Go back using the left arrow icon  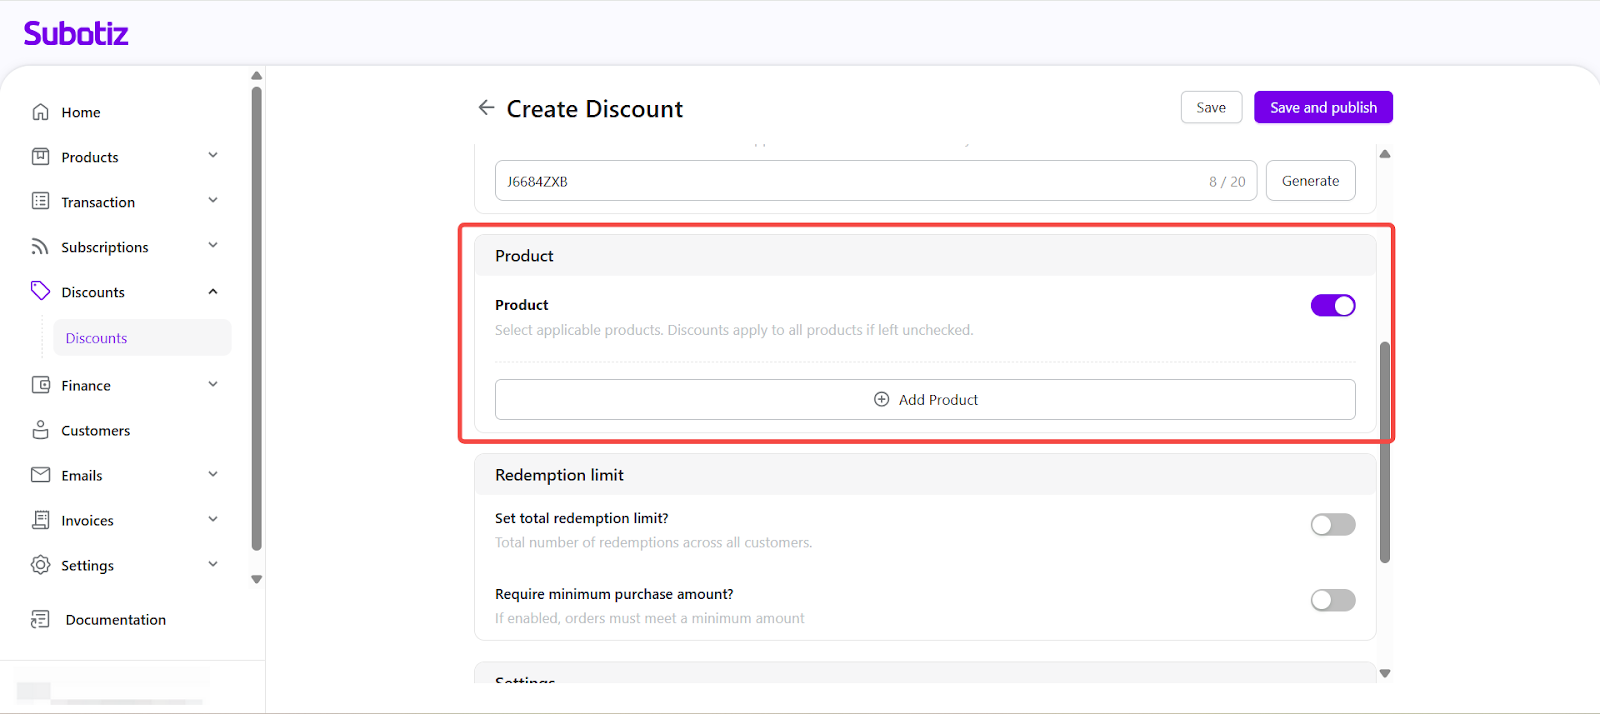[486, 108]
